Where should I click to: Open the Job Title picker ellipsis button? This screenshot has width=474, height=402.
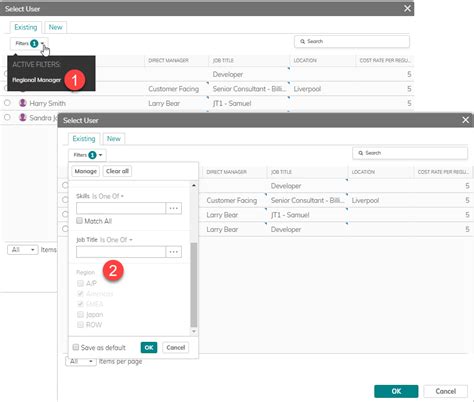(x=174, y=252)
